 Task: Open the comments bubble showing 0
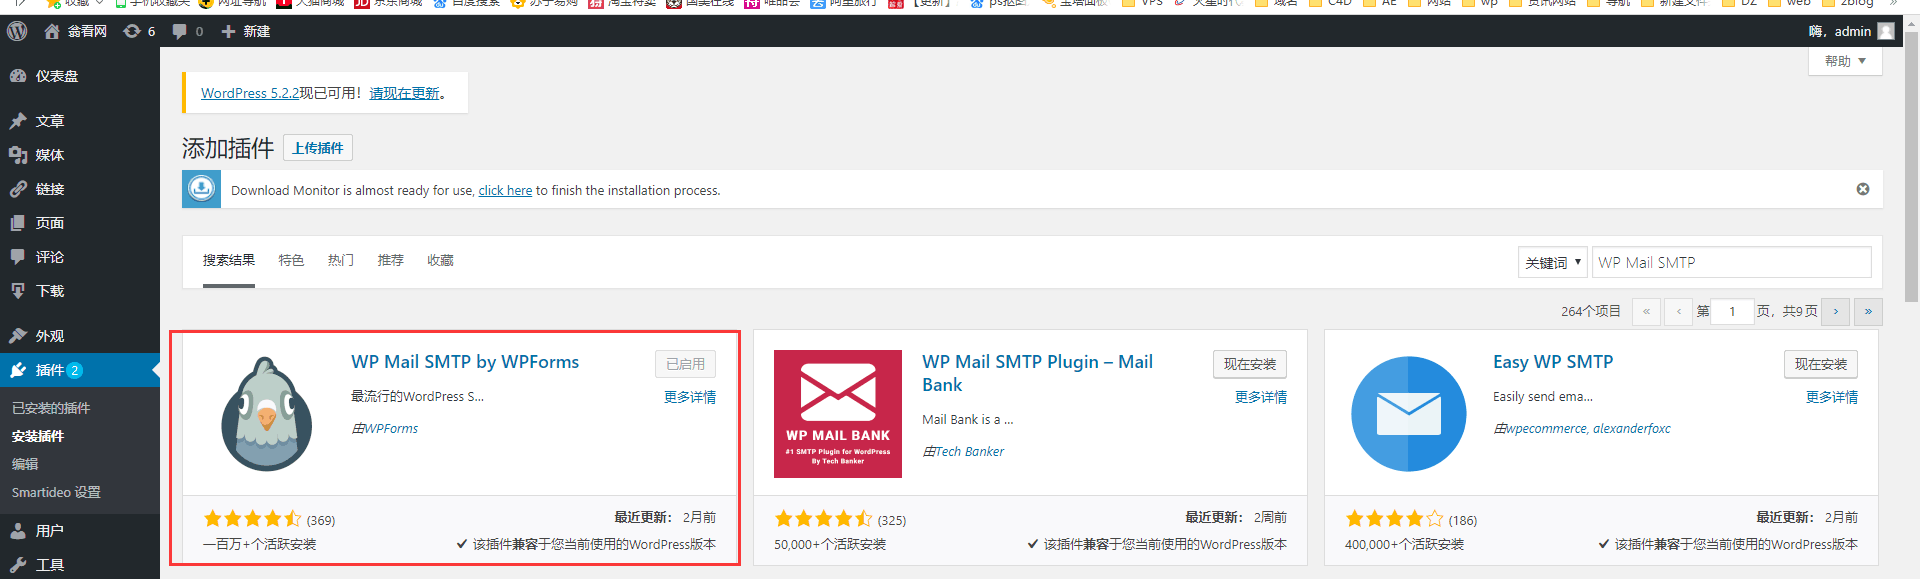[x=188, y=31]
